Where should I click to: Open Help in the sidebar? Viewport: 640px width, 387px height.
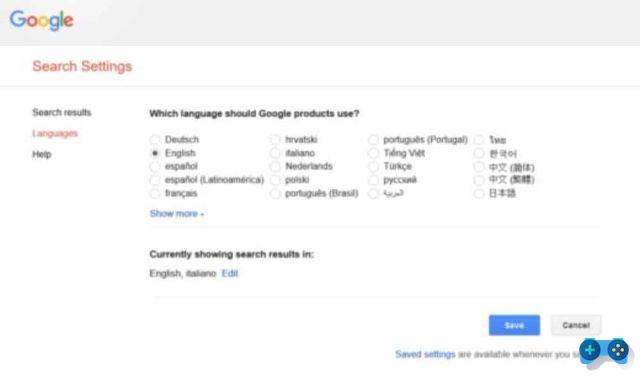[x=42, y=154]
